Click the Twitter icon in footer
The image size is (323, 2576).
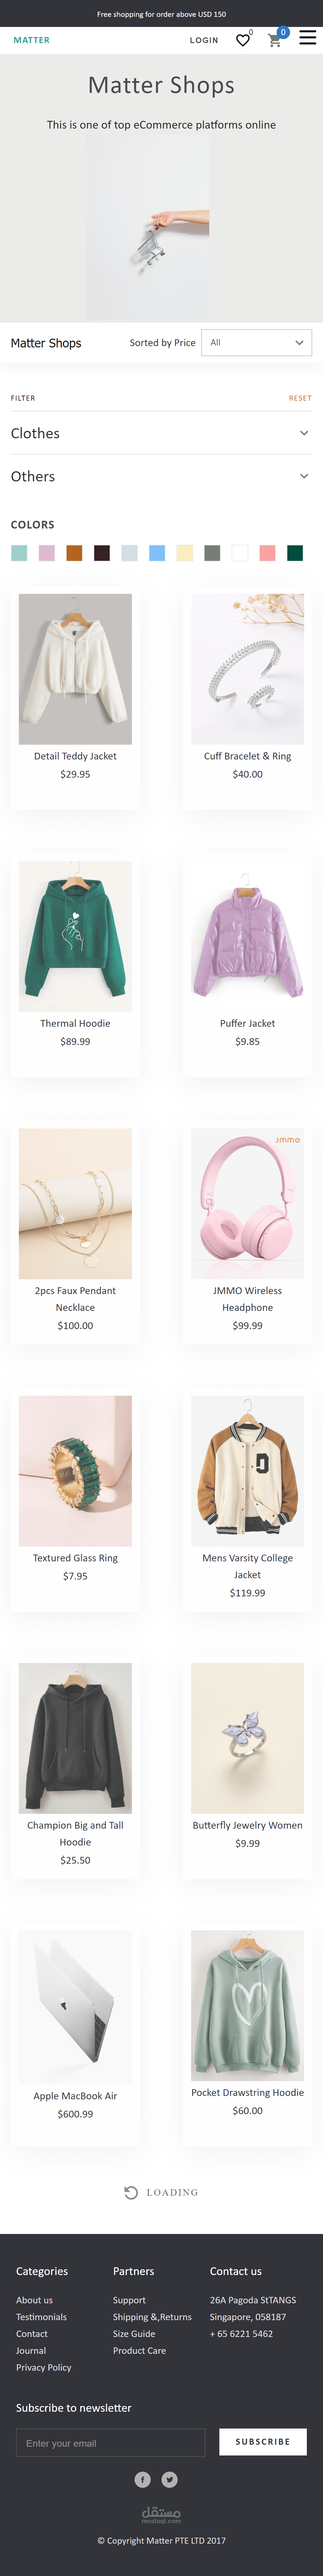coord(170,2479)
